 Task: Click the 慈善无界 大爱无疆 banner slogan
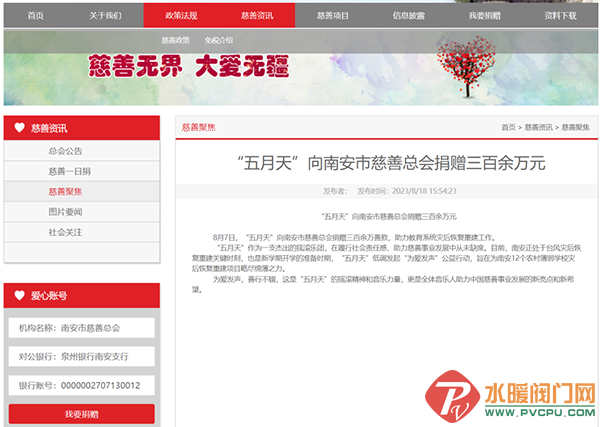188,66
